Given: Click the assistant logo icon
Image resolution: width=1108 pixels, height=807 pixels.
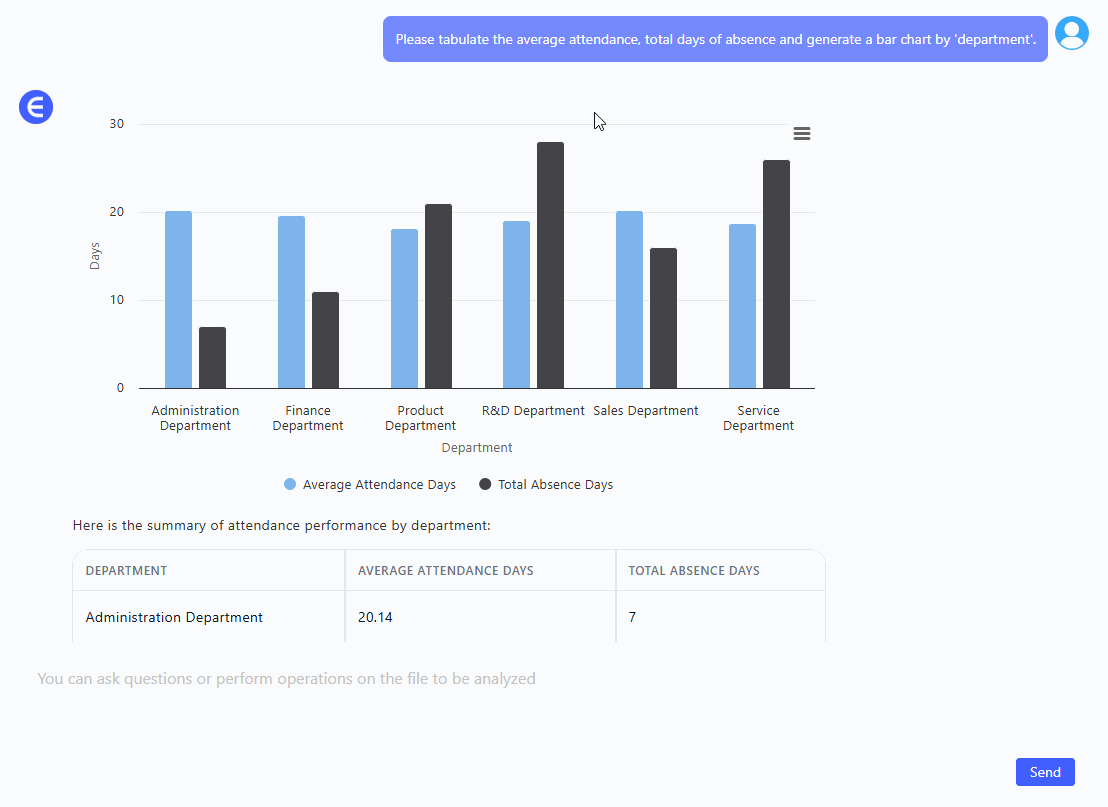Looking at the screenshot, I should point(36,107).
